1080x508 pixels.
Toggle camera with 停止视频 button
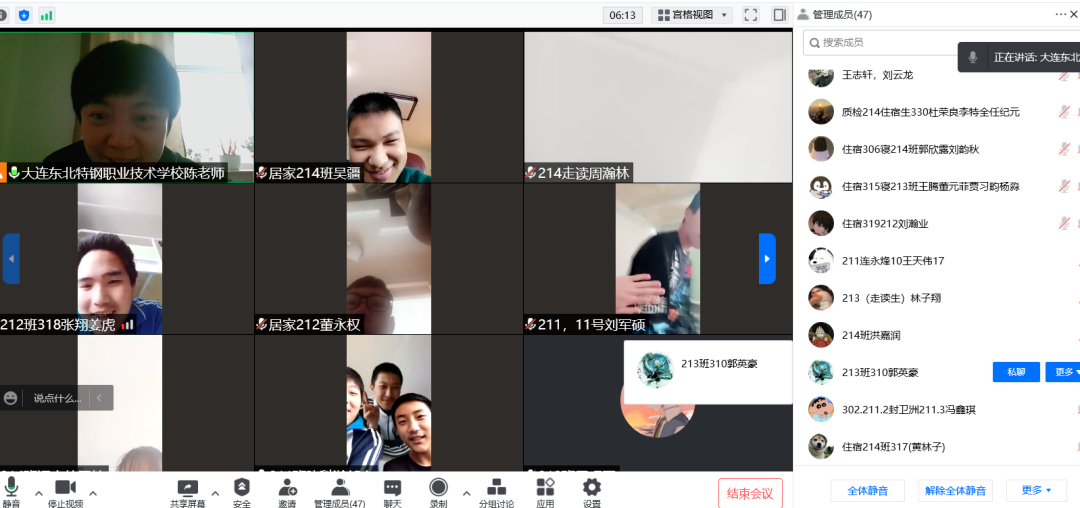tap(65, 489)
